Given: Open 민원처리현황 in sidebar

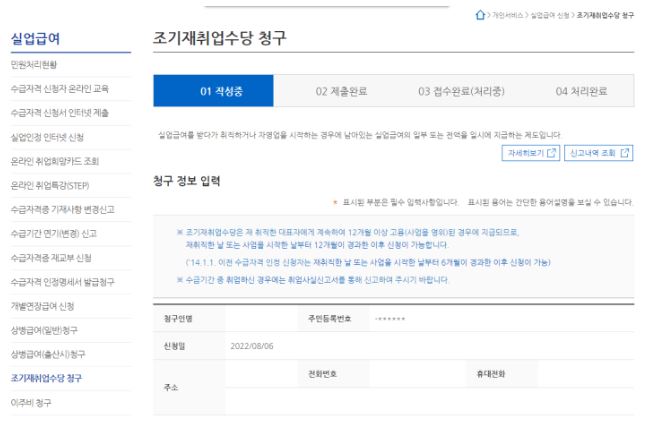Looking at the screenshot, I should [x=34, y=65].
